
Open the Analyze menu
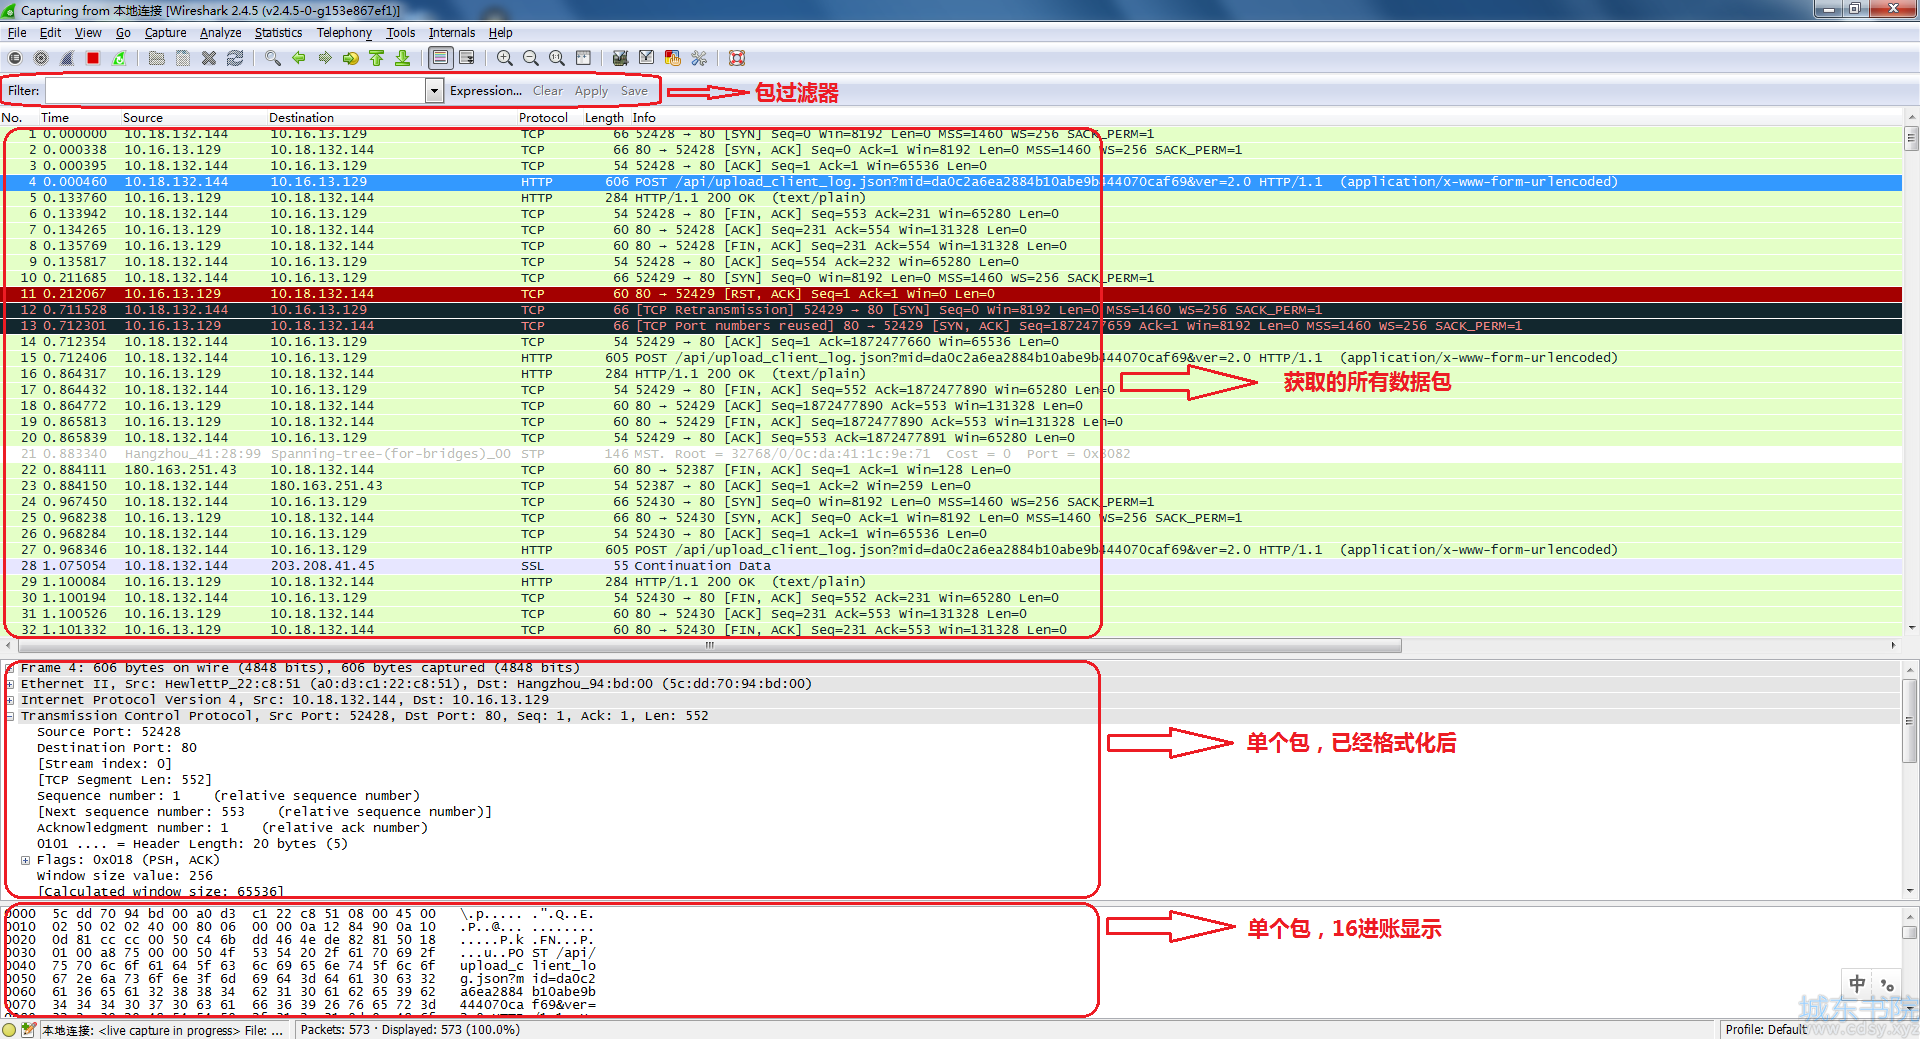(x=220, y=33)
